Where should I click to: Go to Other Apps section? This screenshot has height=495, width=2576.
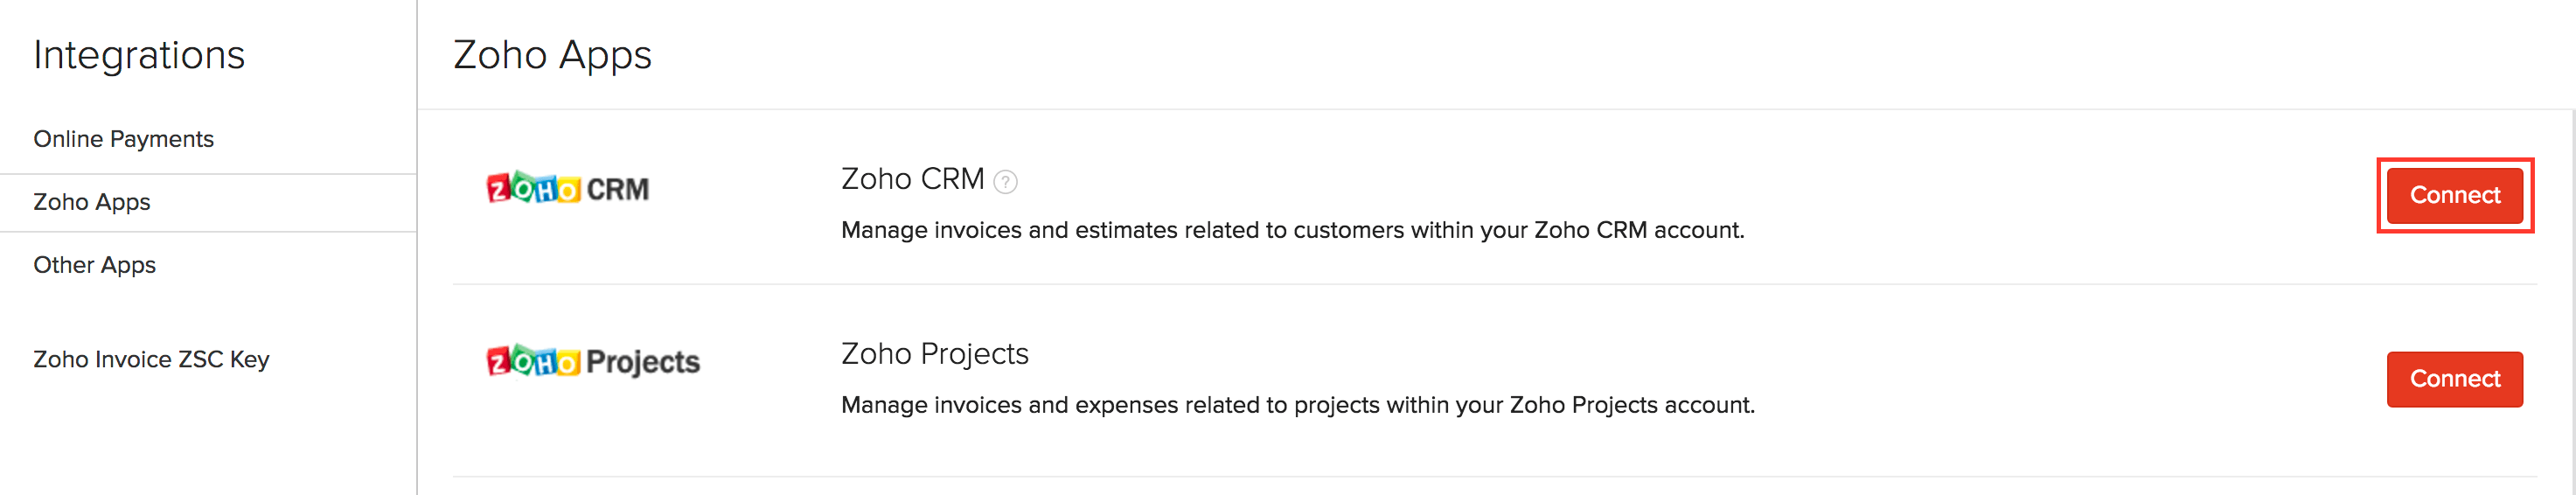click(x=94, y=265)
